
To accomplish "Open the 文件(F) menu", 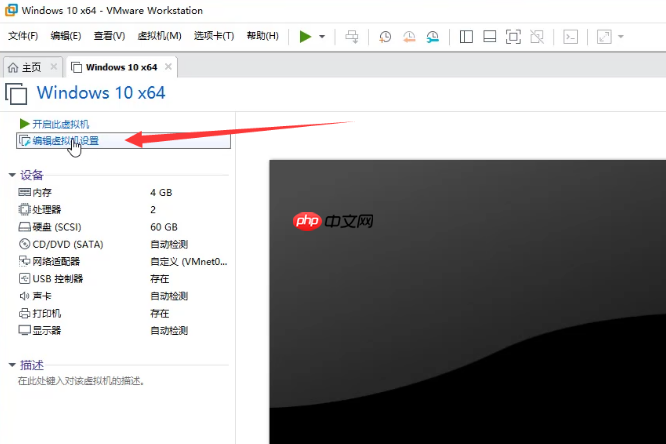I will click(23, 36).
